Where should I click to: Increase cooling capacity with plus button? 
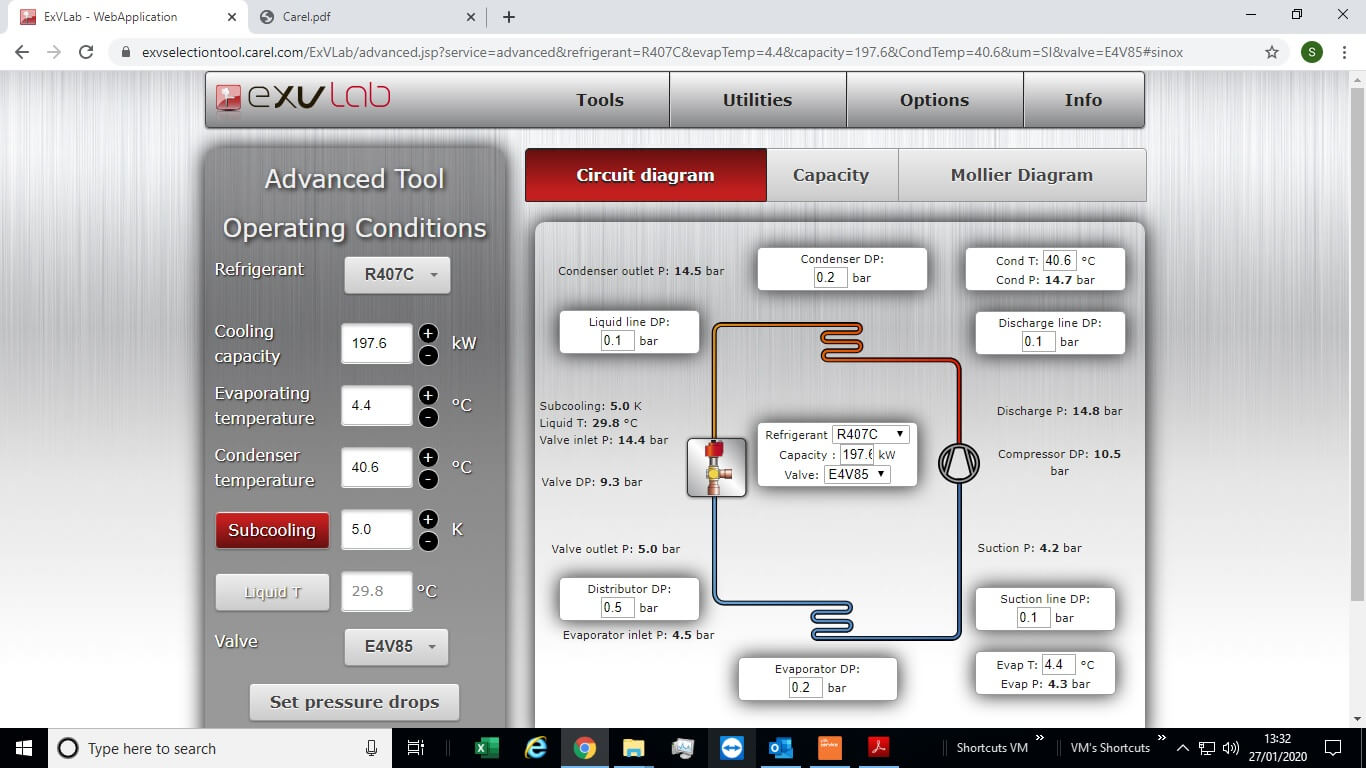pyautogui.click(x=428, y=333)
